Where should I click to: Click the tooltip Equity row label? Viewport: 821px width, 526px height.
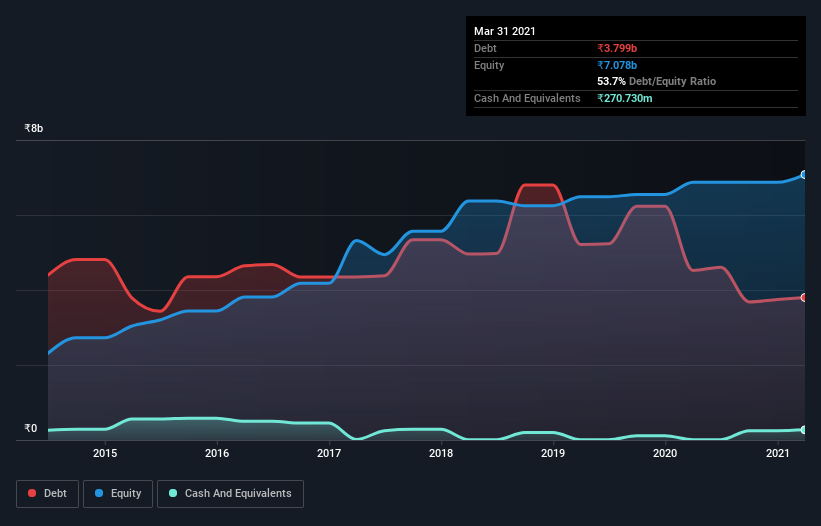tap(489, 65)
